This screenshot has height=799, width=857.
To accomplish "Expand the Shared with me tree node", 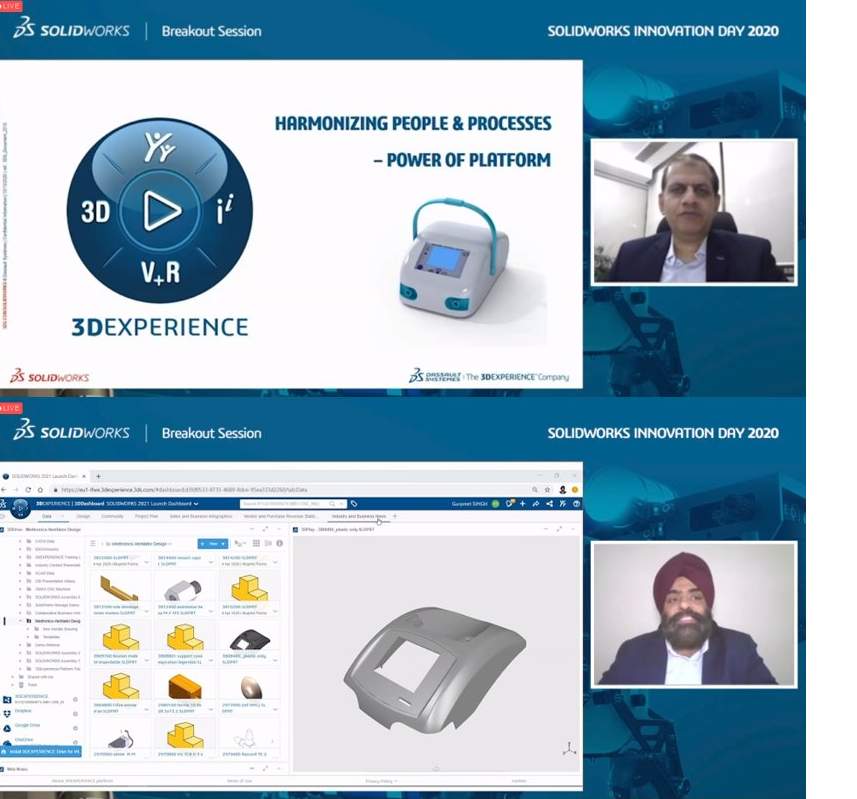I will click(x=13, y=677).
